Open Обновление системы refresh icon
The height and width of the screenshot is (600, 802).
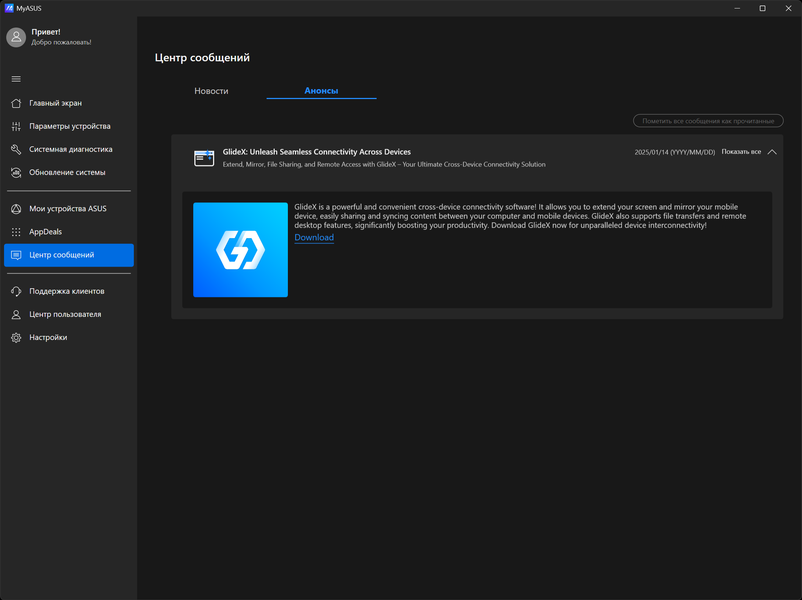(x=16, y=172)
